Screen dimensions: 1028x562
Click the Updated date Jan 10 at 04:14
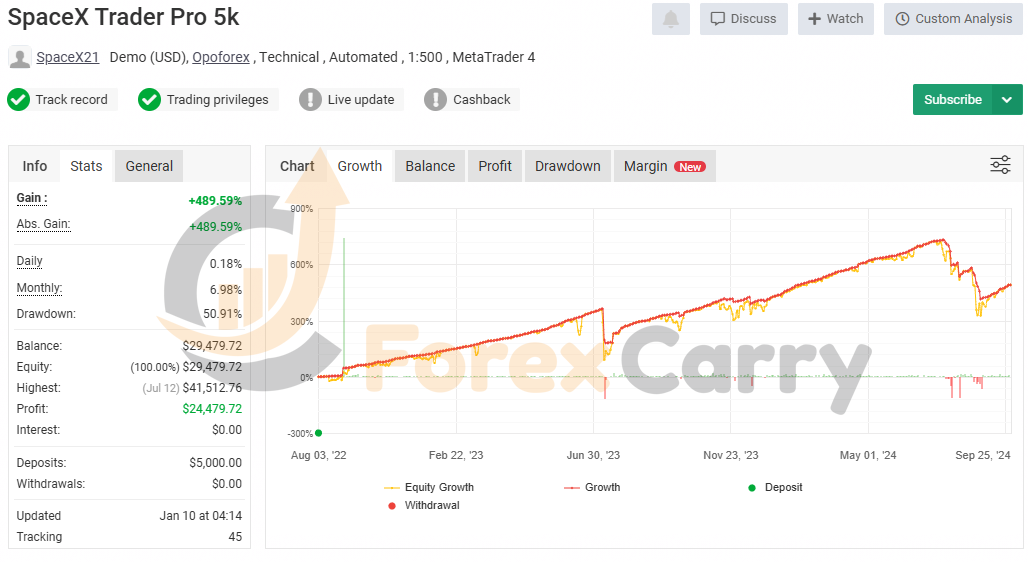click(201, 516)
